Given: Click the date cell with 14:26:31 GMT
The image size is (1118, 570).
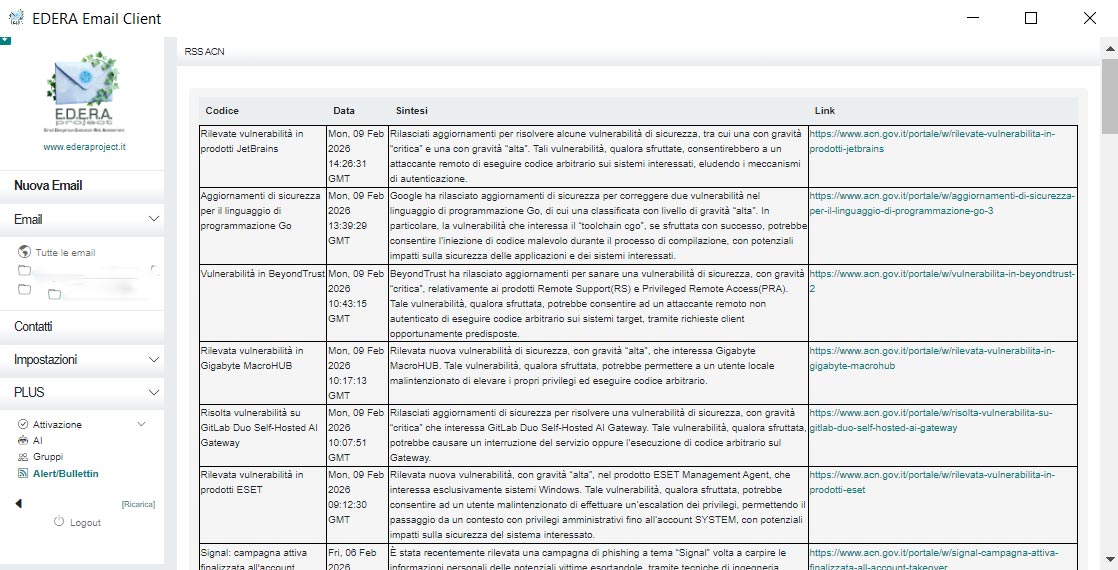Looking at the screenshot, I should pyautogui.click(x=357, y=156).
